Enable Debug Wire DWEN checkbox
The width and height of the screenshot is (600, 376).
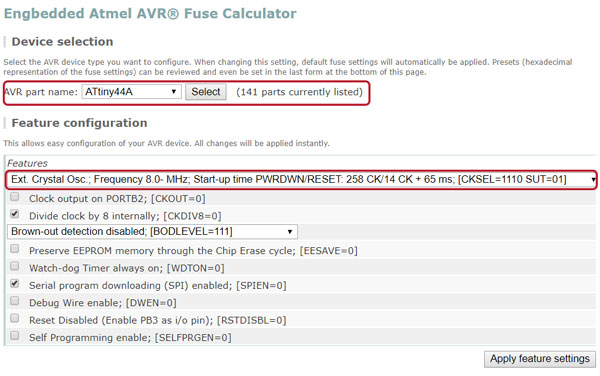coord(15,301)
